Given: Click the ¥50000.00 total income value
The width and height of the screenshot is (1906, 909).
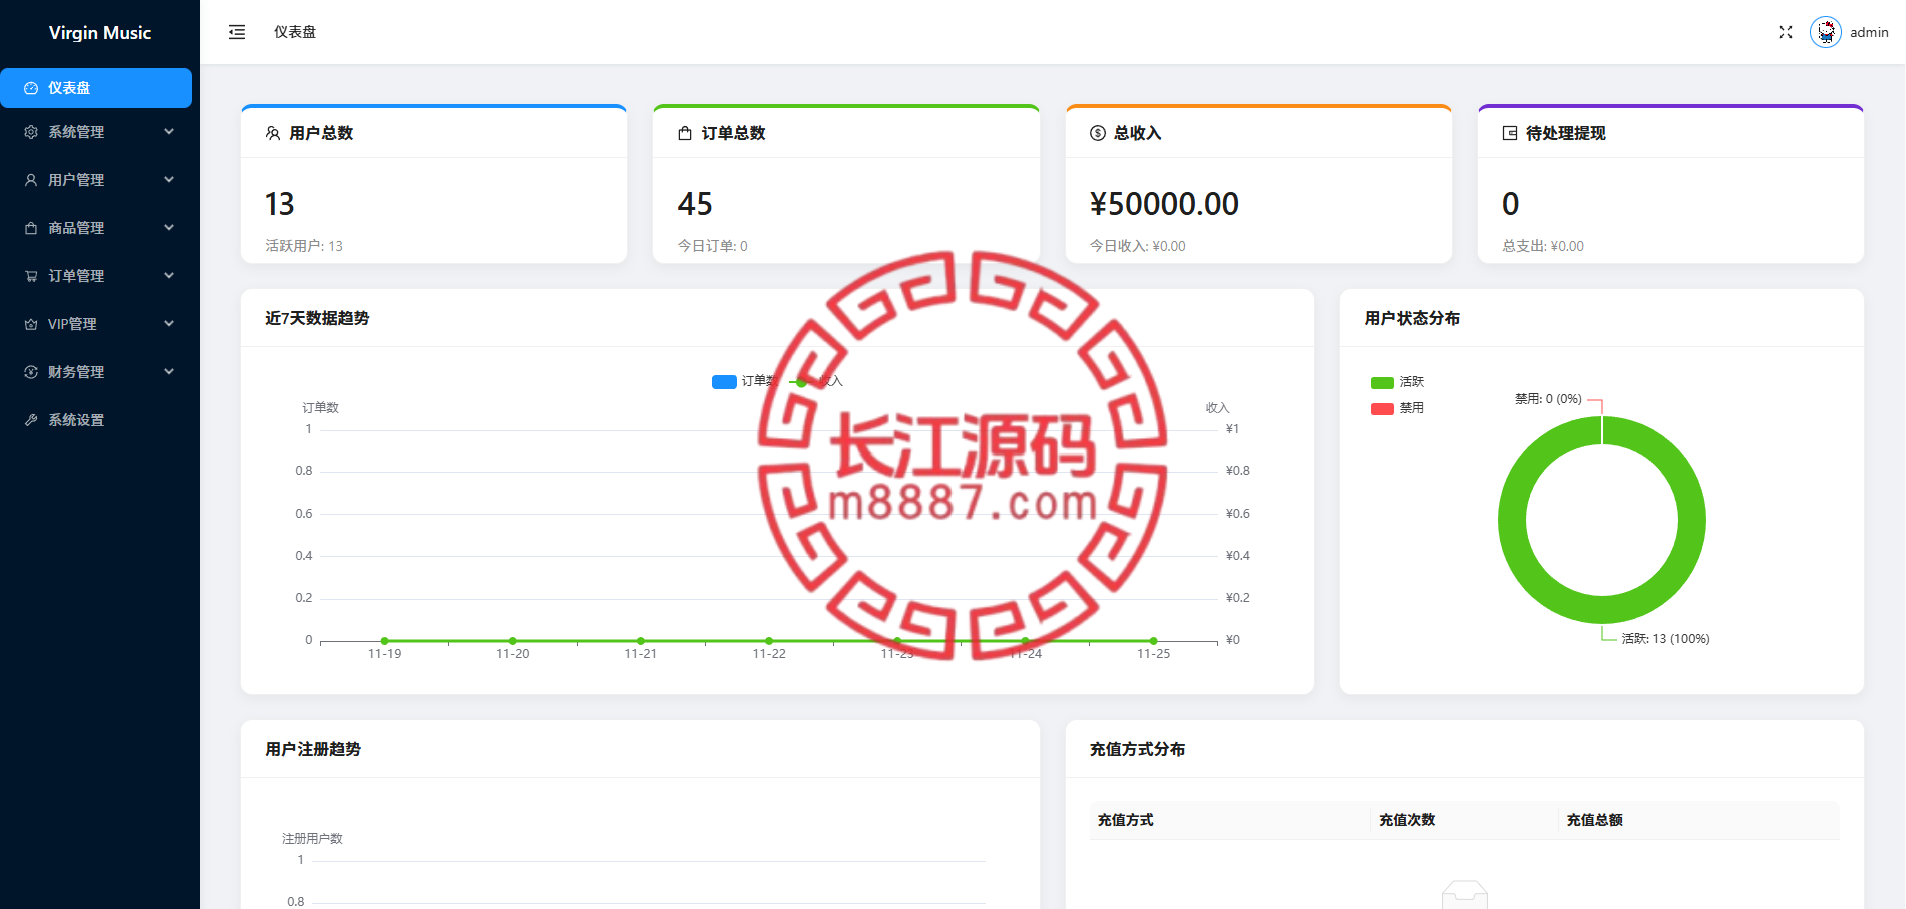Looking at the screenshot, I should click(1164, 204).
